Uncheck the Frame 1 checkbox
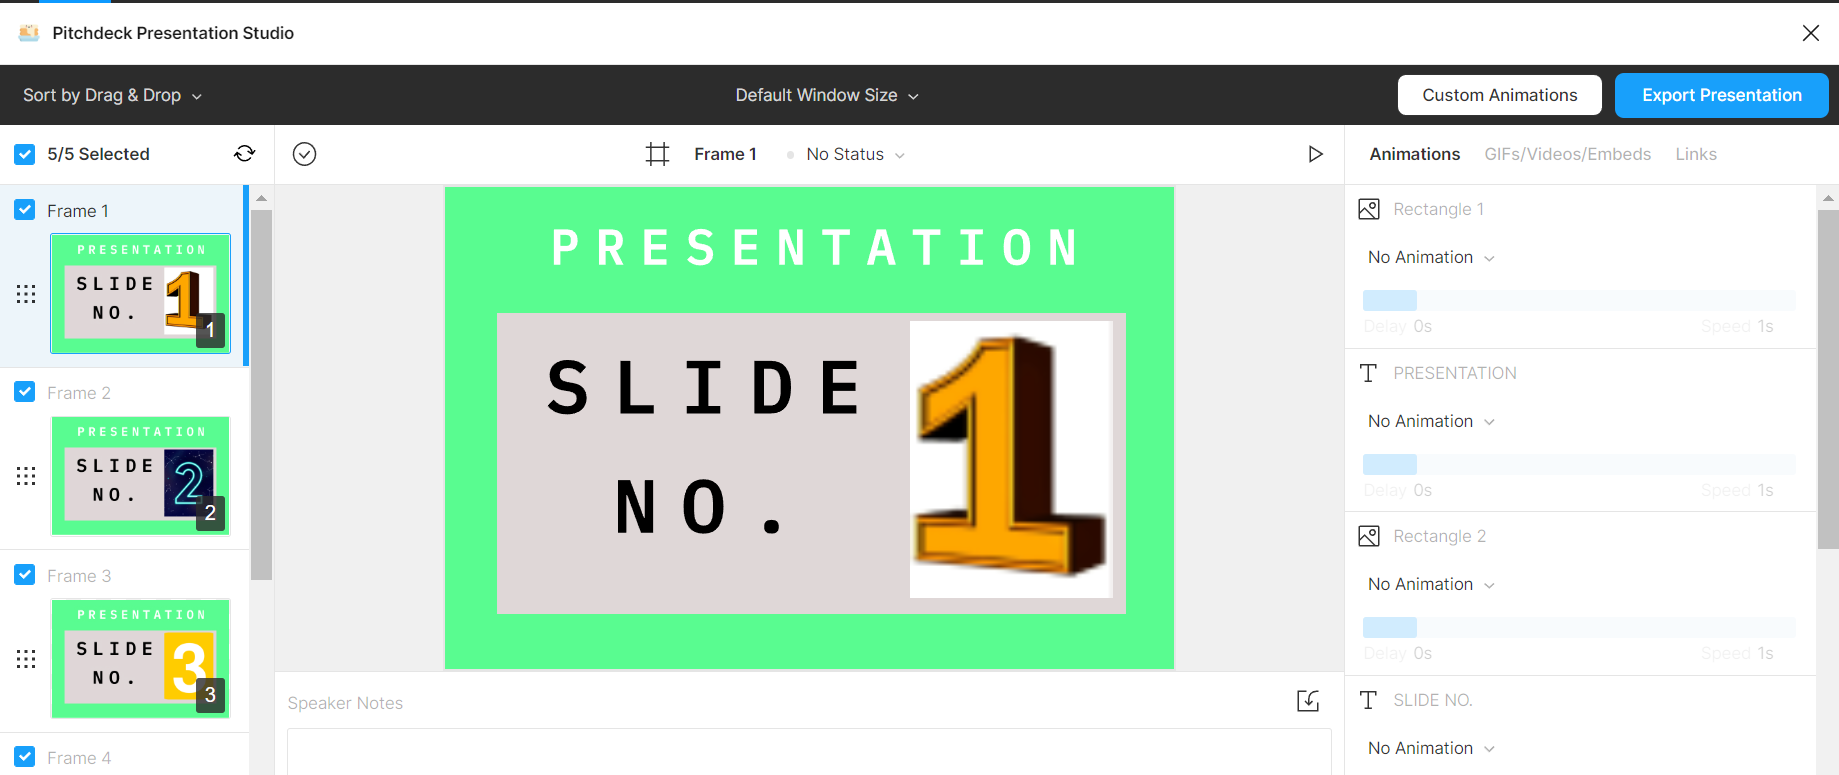Screen dimensions: 1839x775 (25, 210)
